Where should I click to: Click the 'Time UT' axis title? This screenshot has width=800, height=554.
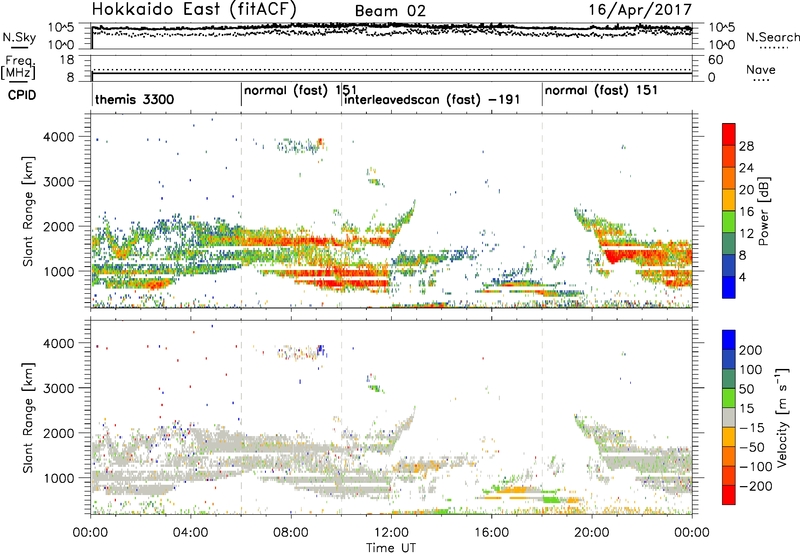tap(391, 548)
